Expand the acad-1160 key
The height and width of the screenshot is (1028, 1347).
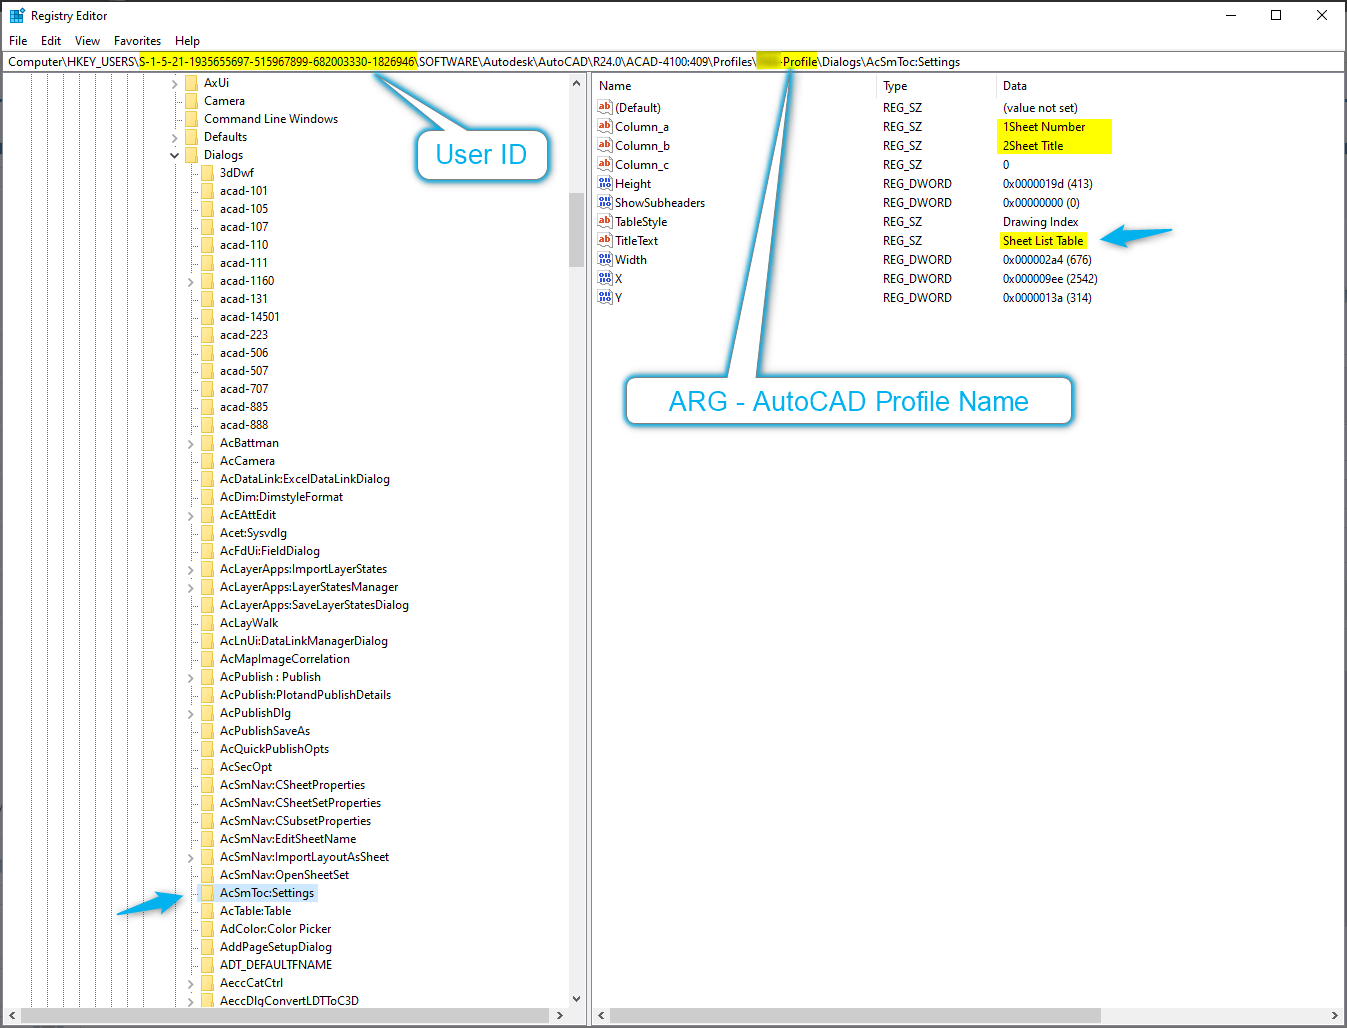click(x=191, y=281)
